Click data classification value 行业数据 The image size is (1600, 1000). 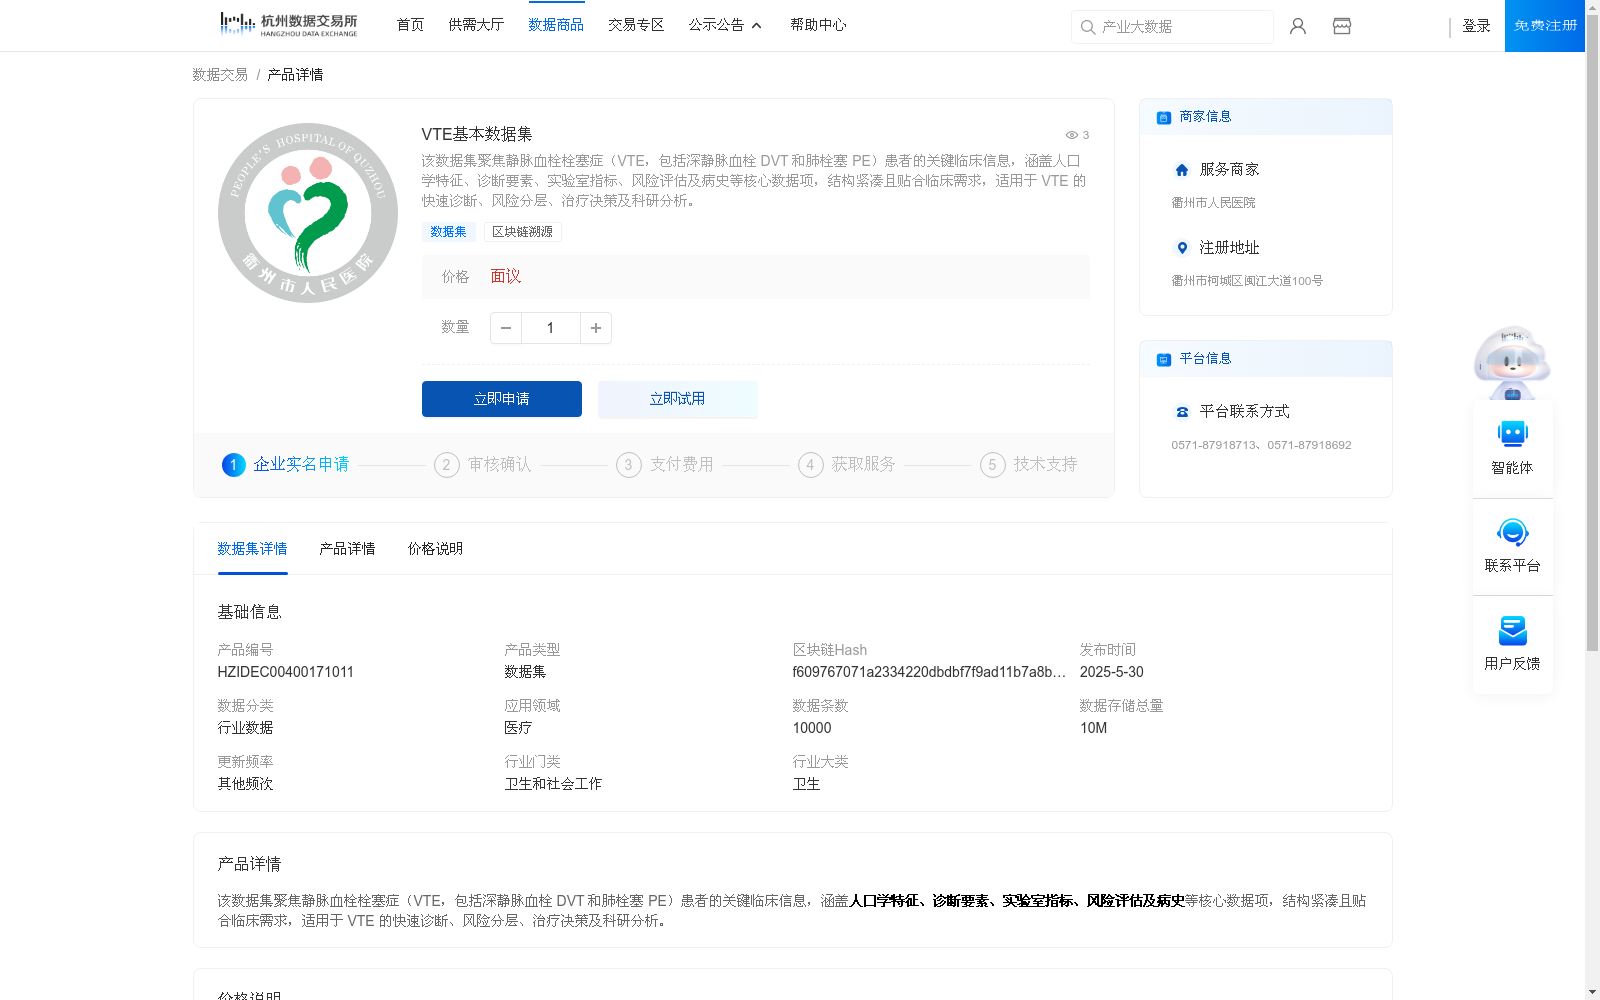coord(245,728)
